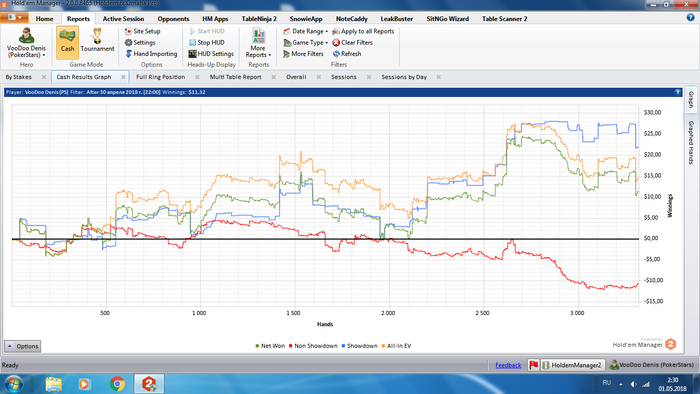Click Stop HUD
Screen dimensions: 700x394
(x=207, y=42)
